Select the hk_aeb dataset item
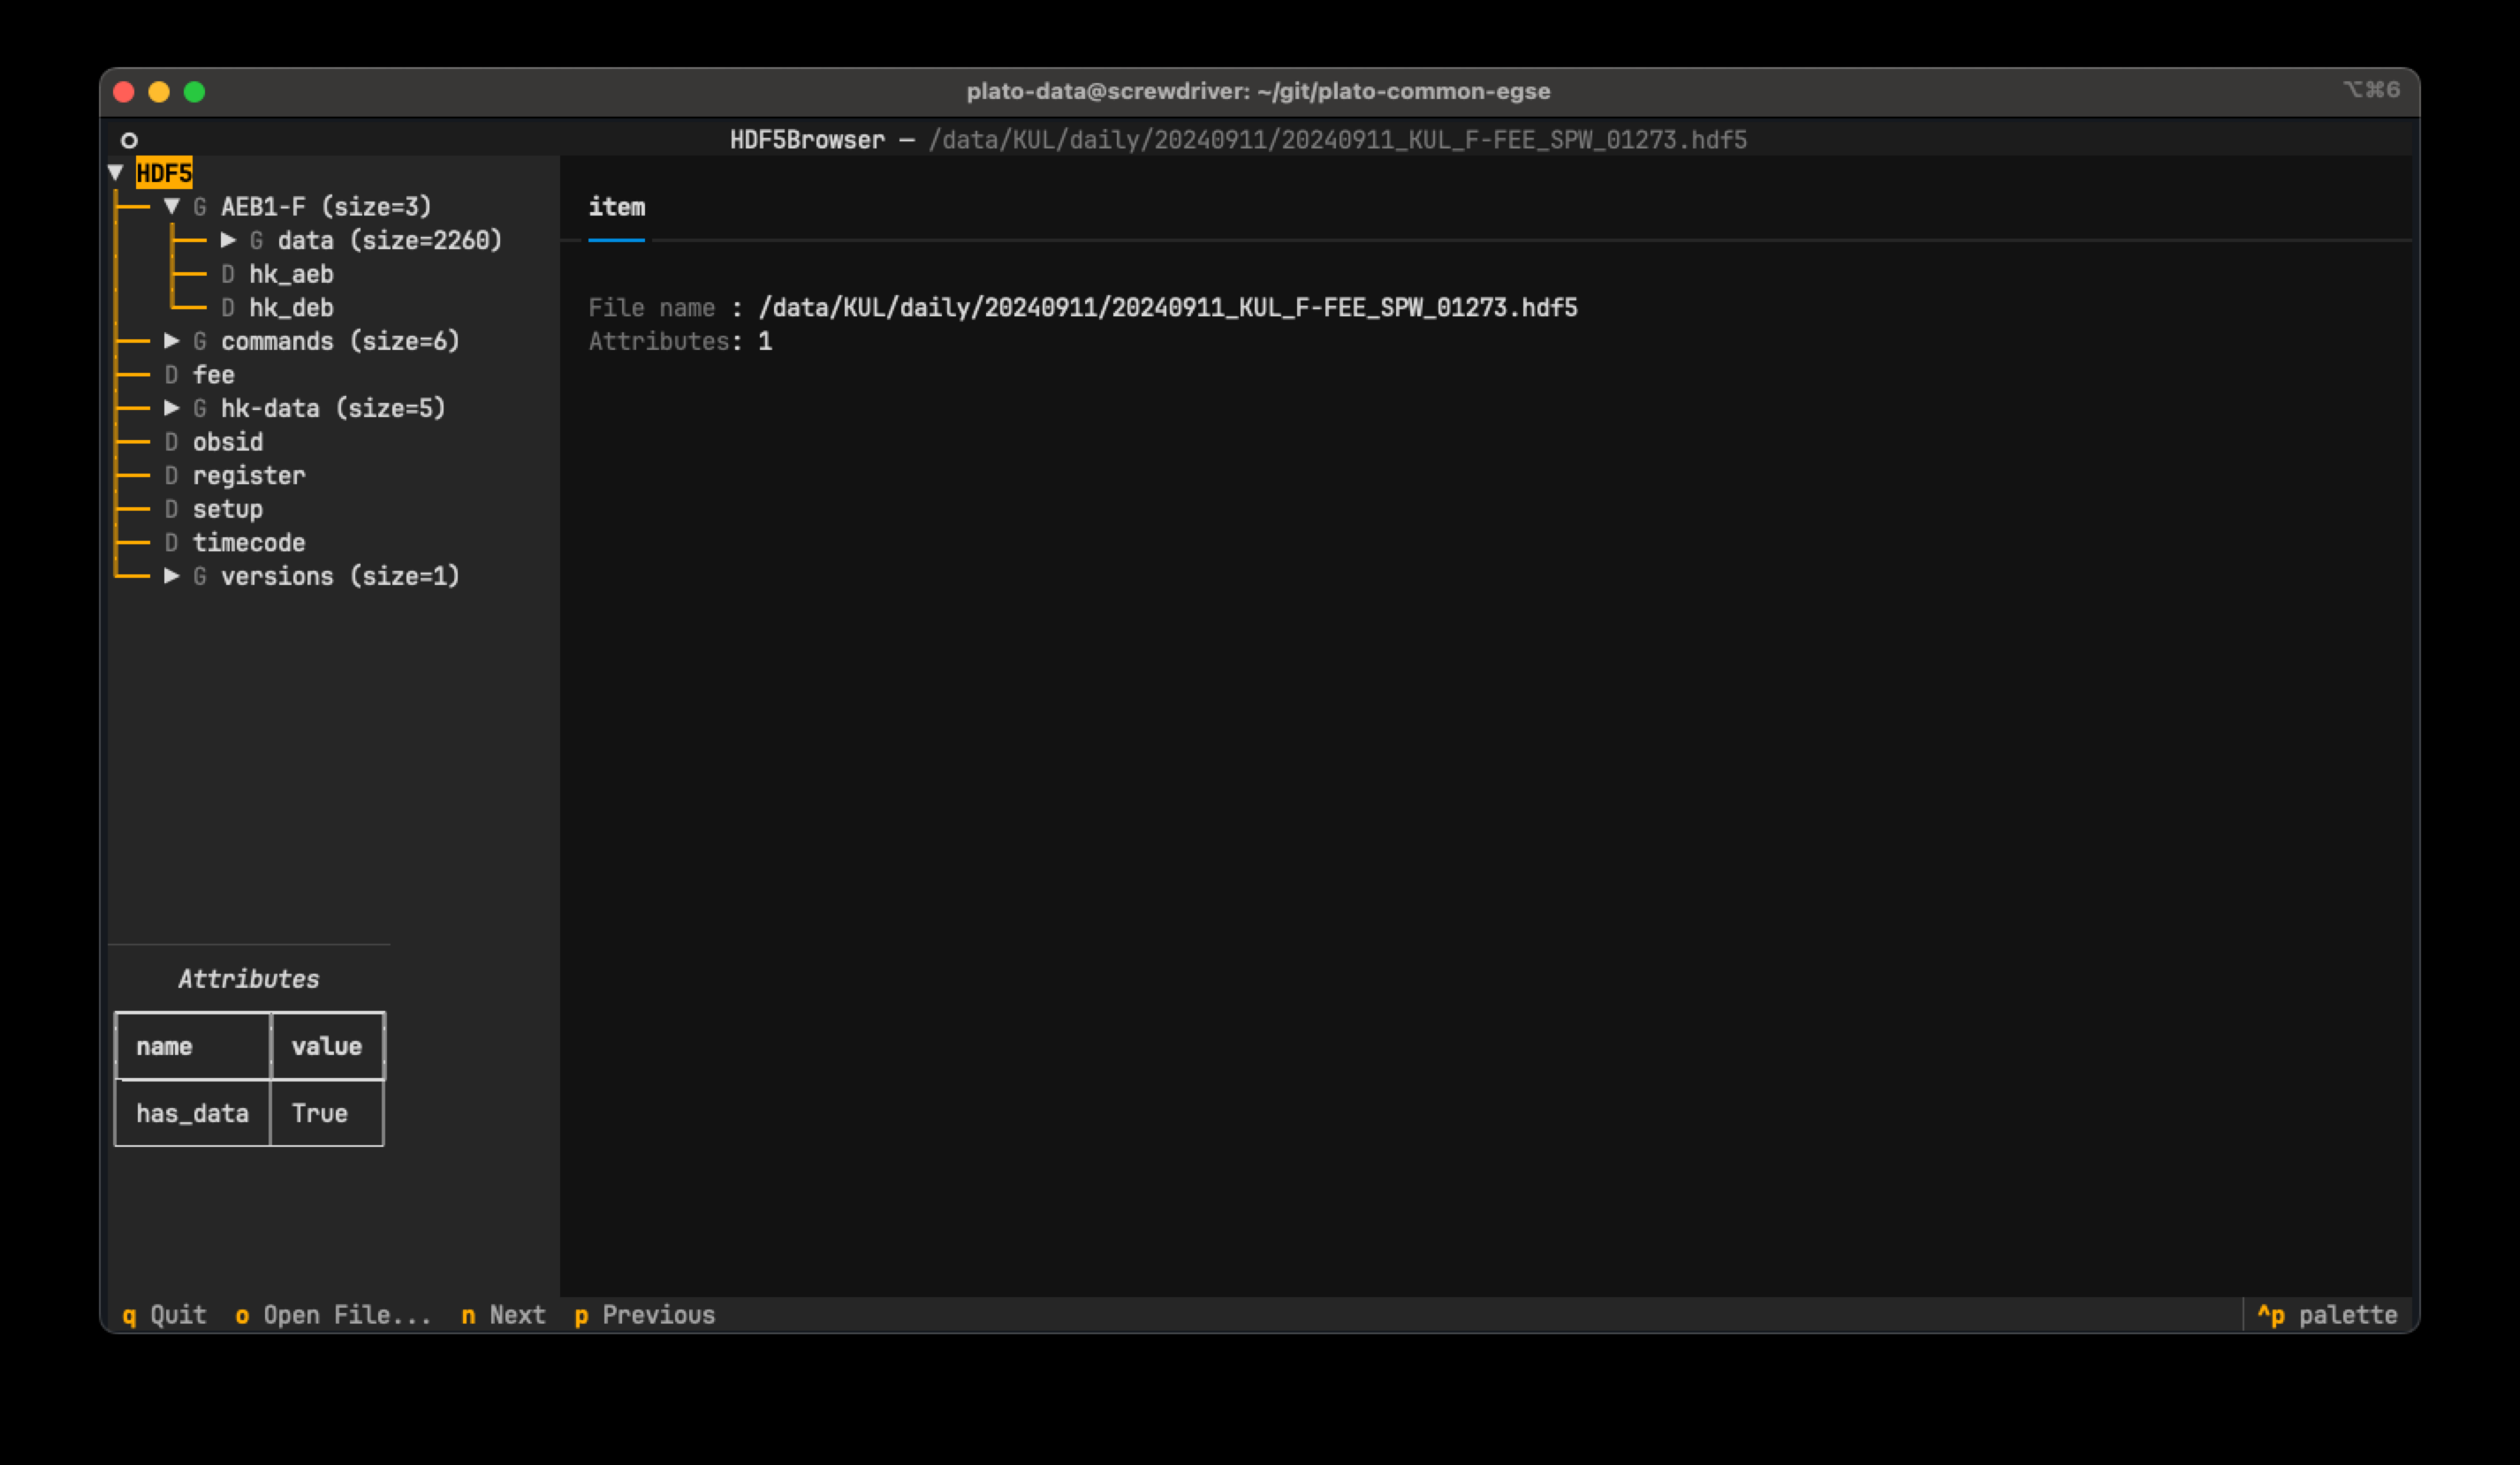This screenshot has height=1465, width=2520. (x=288, y=274)
